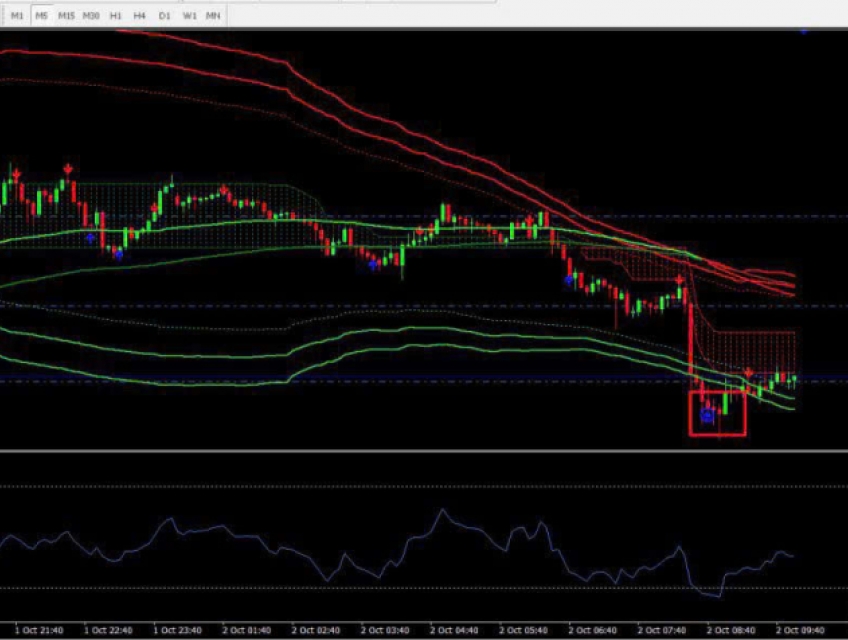Change chart to M30 timeframe
848x640 pixels.
pyautogui.click(x=91, y=16)
